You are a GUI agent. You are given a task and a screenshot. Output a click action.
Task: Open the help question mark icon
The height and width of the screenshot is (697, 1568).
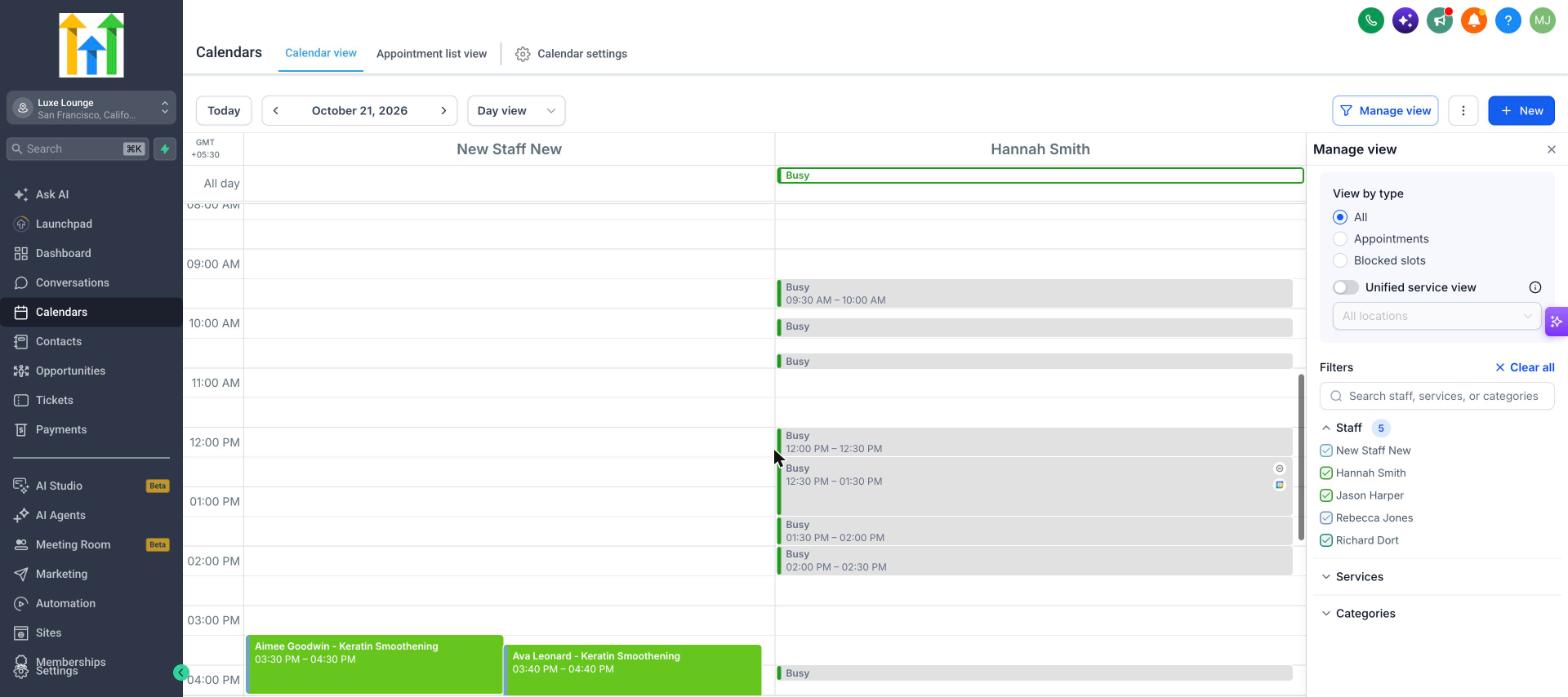pos(1508,20)
